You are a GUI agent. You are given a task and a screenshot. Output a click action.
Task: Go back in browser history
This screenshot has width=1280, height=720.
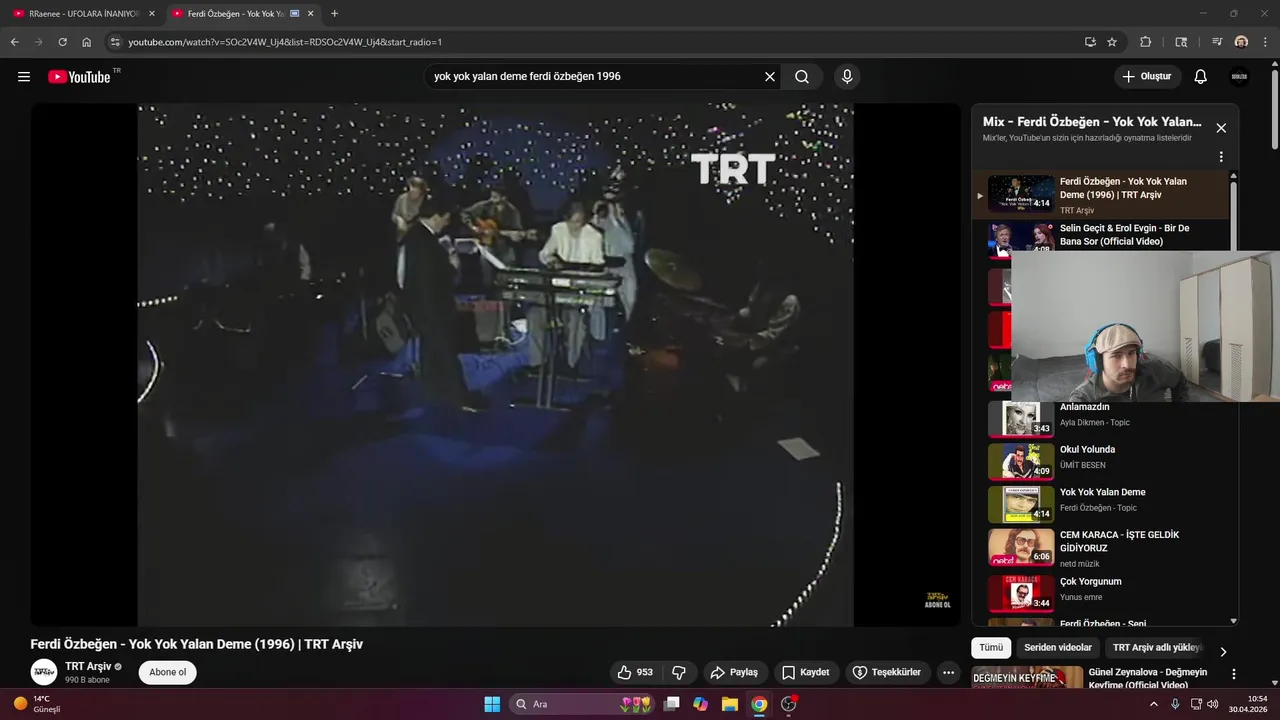pyautogui.click(x=15, y=42)
